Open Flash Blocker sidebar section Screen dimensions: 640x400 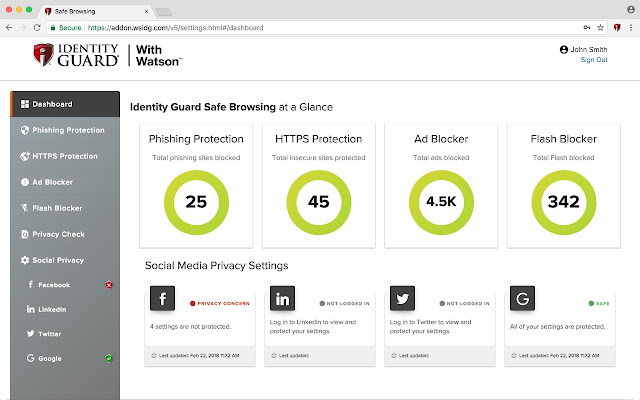click(56, 208)
